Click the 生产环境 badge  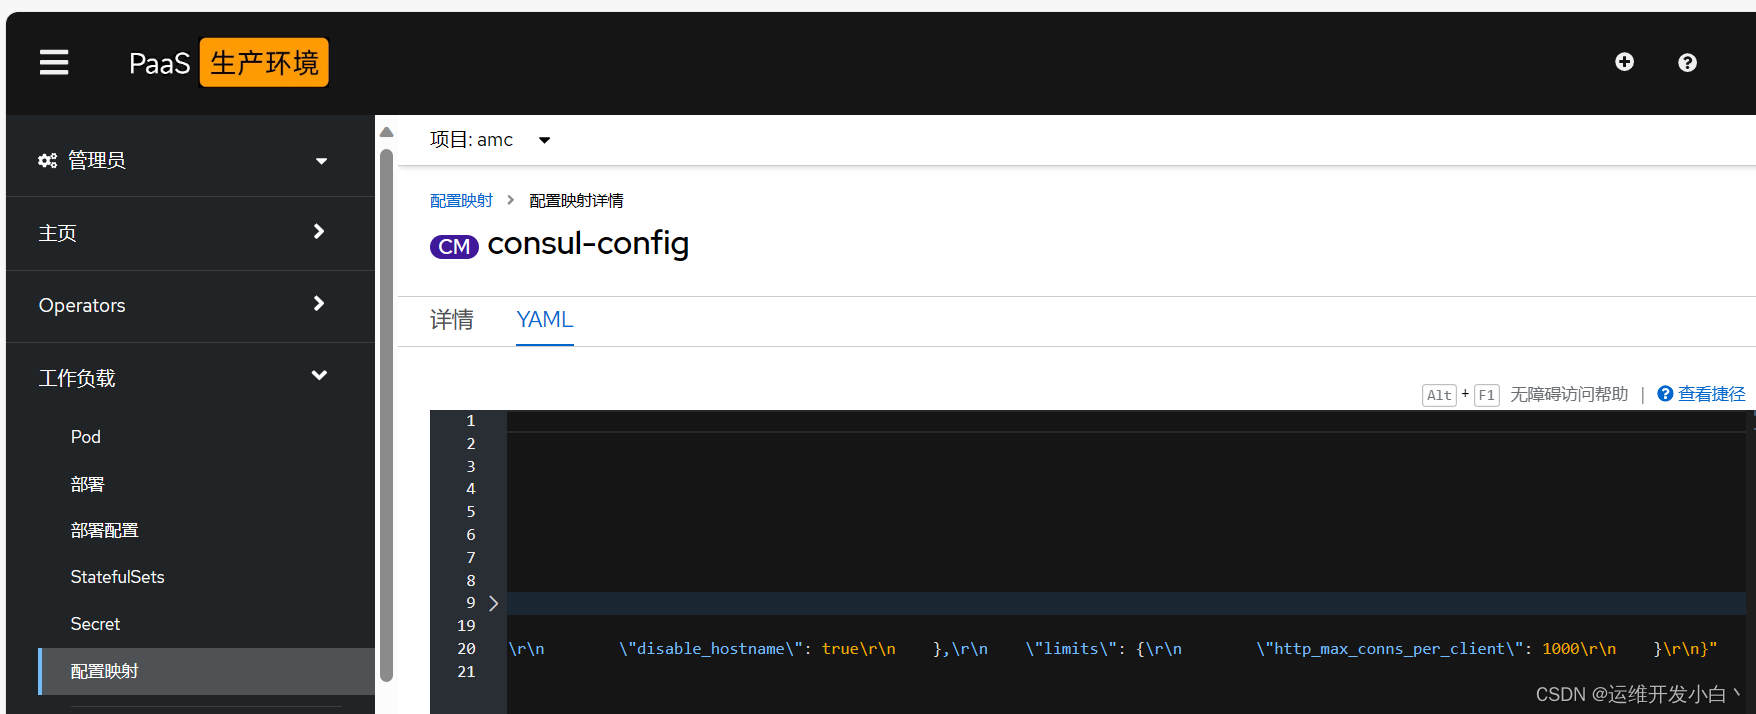263,62
